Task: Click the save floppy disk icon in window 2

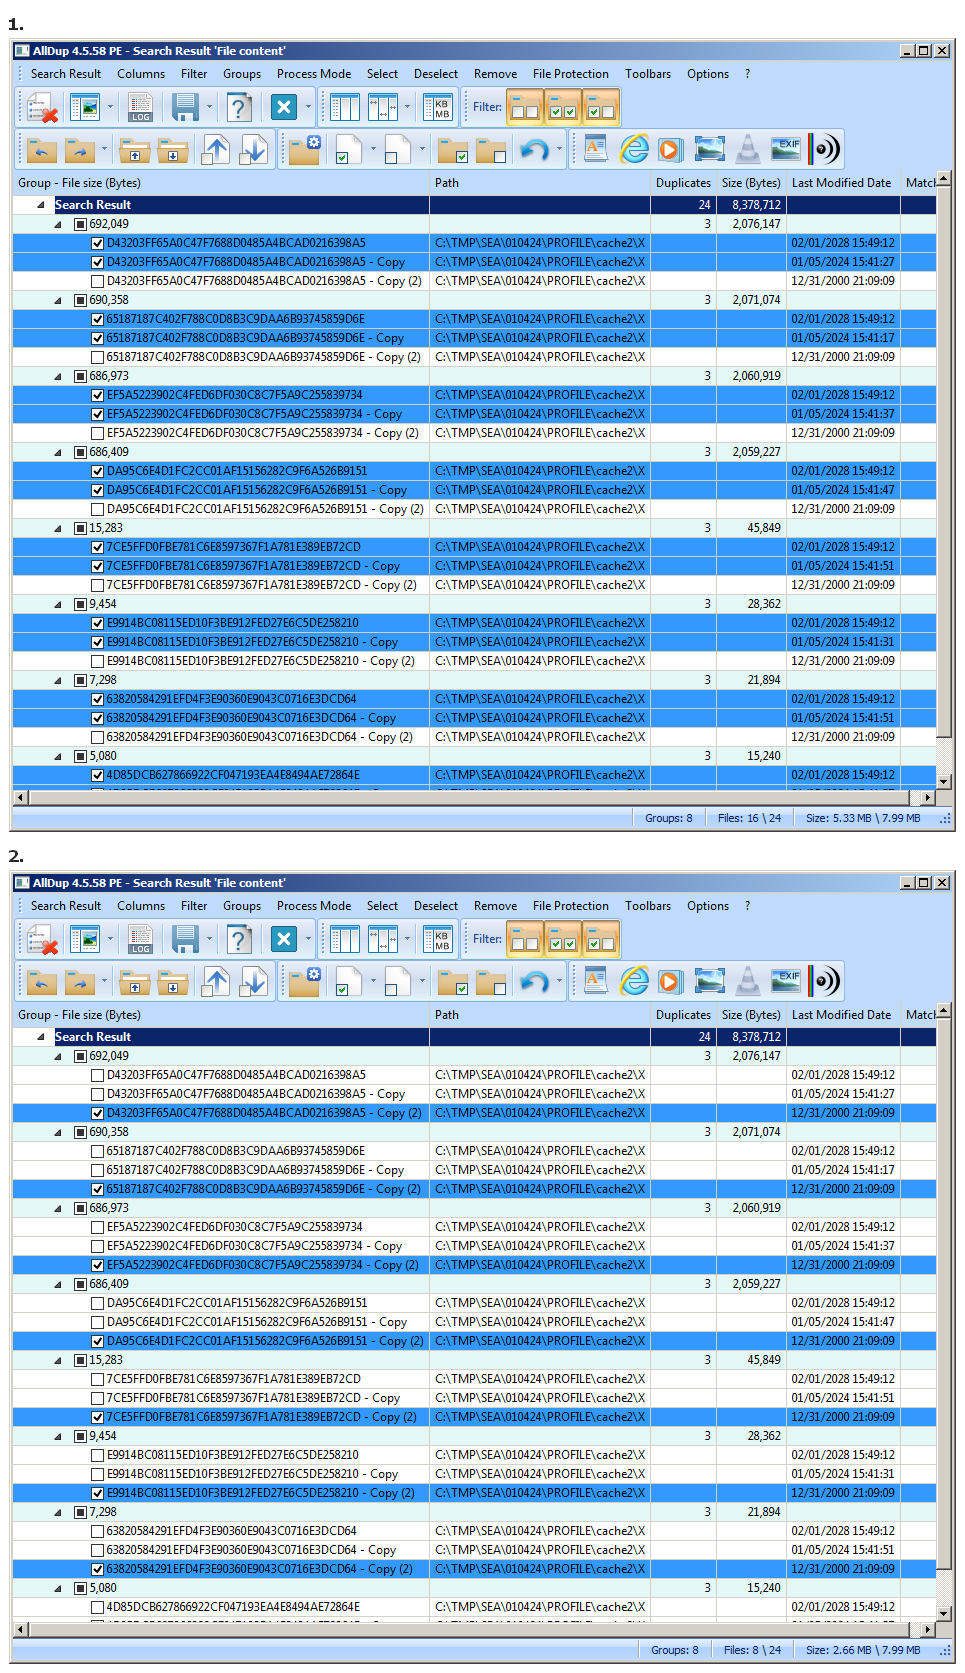Action: 185,939
